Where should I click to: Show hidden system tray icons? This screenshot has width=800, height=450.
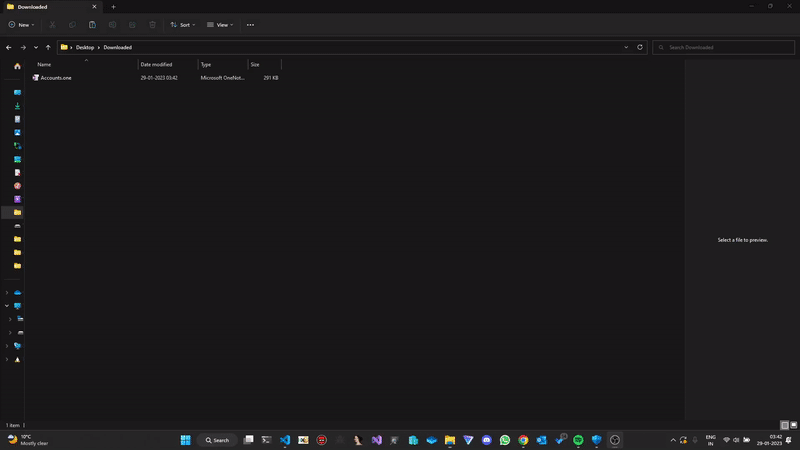click(673, 440)
